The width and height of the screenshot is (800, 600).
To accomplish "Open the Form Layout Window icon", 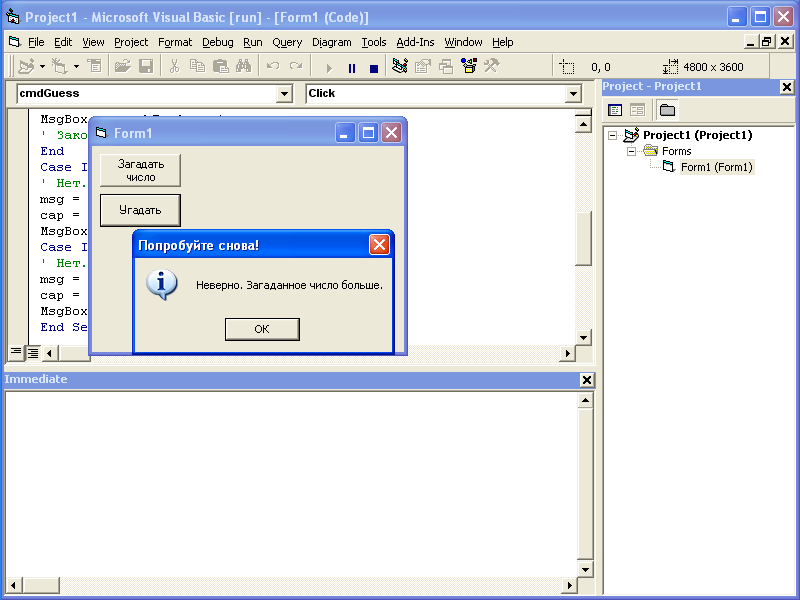I will (x=446, y=66).
